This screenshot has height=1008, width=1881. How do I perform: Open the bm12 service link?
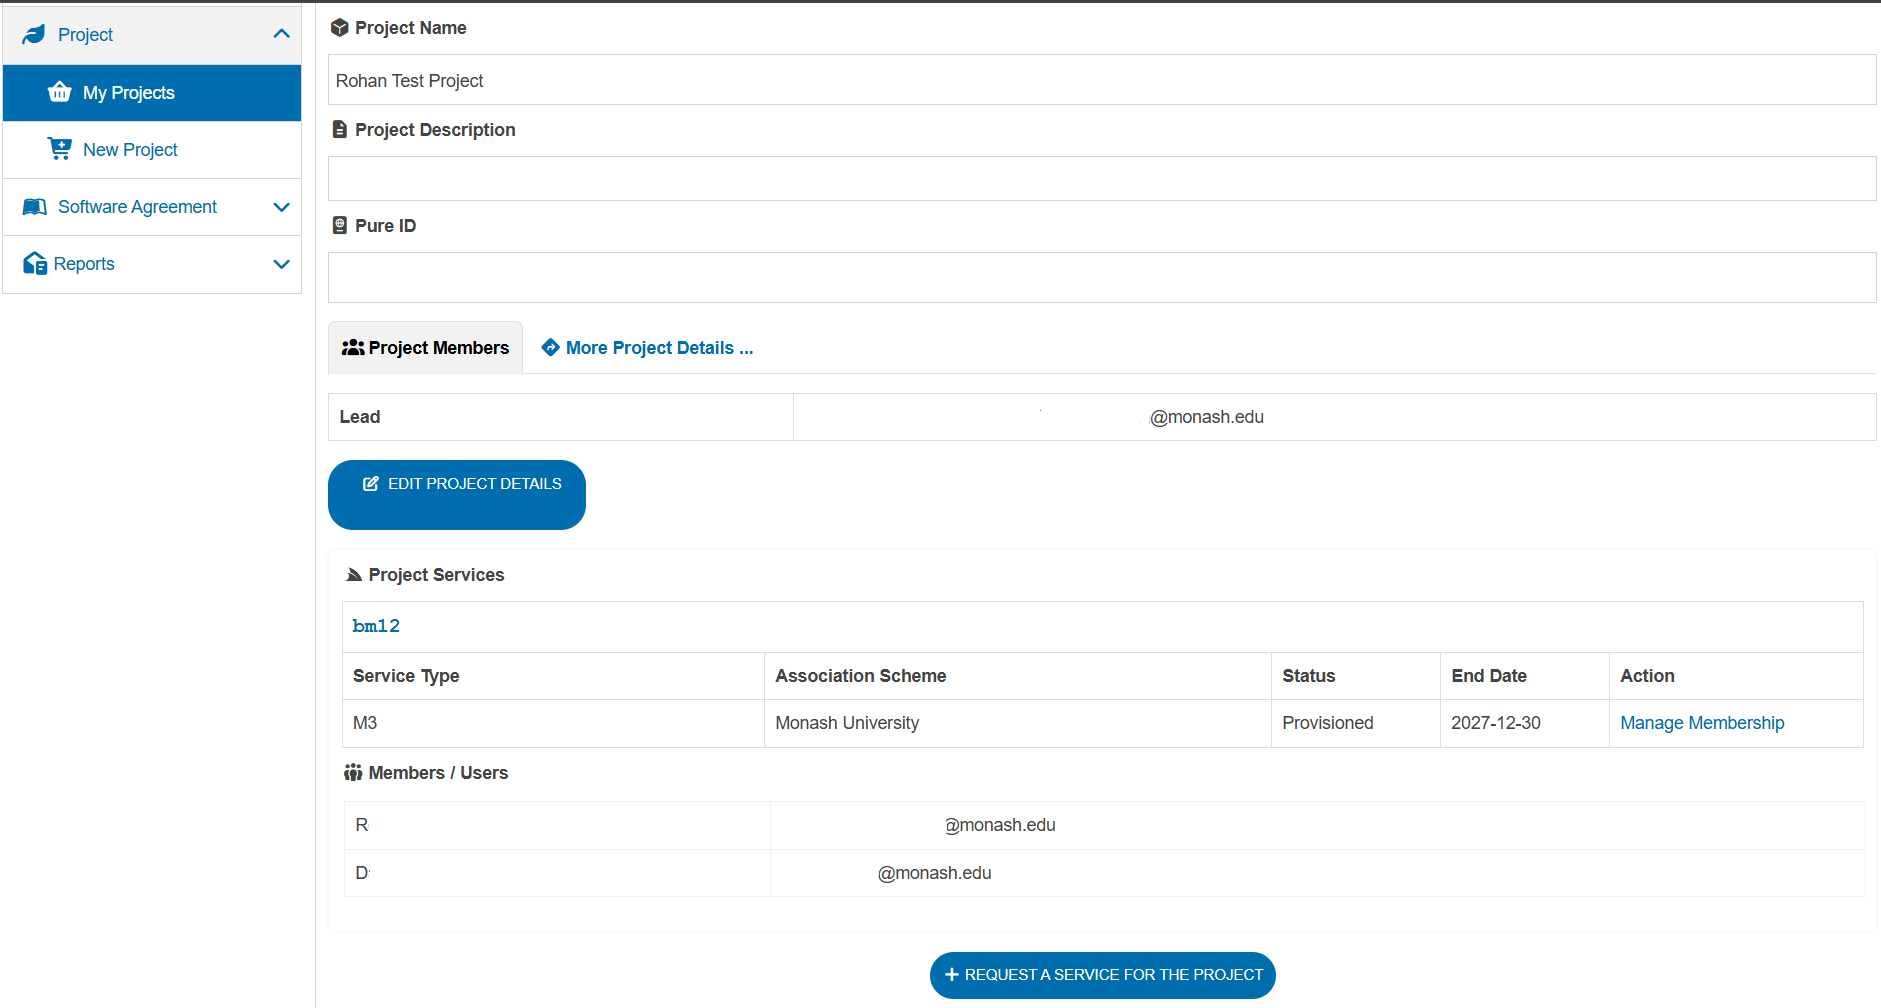pyautogui.click(x=376, y=626)
